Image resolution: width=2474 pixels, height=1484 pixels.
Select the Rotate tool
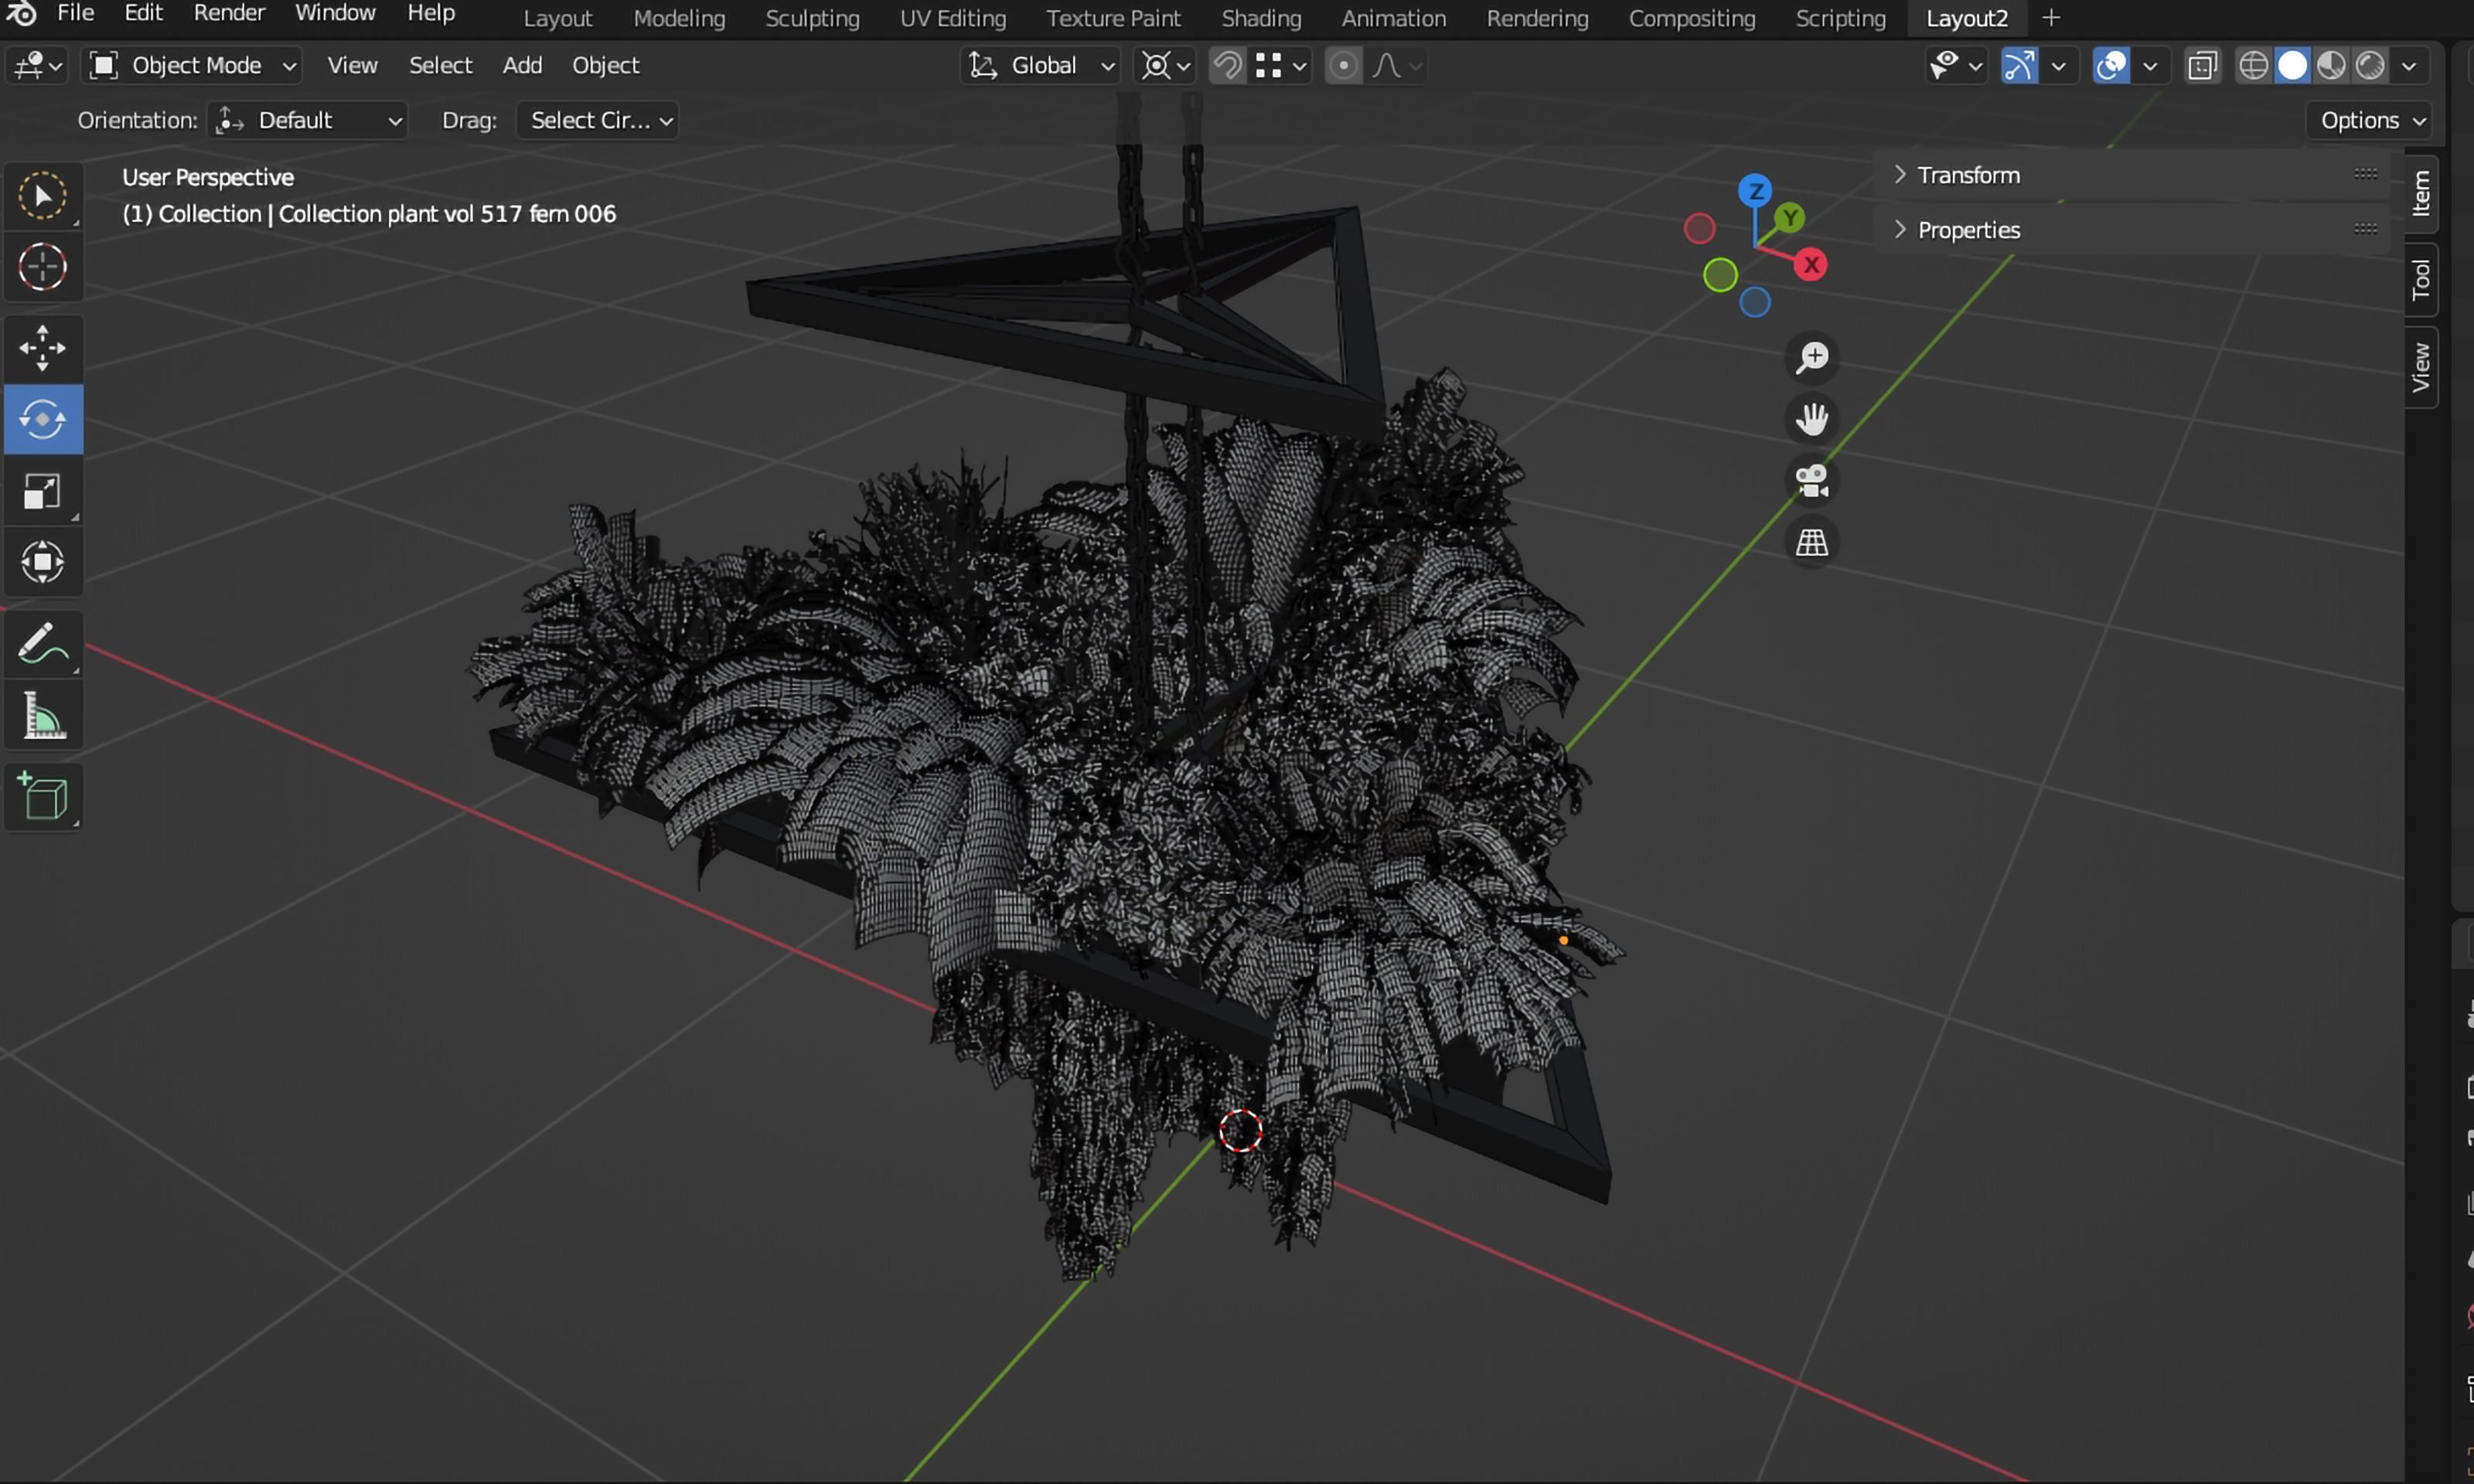(x=43, y=419)
